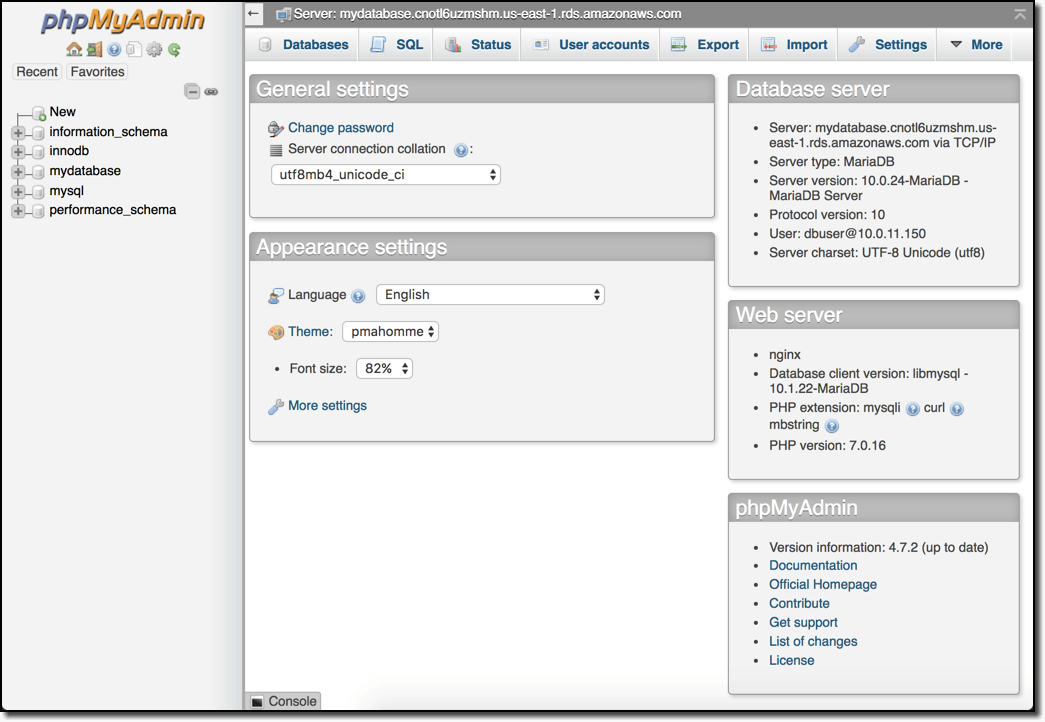This screenshot has width=1045, height=722.
Task: Open the Documentation link
Action: (x=813, y=565)
